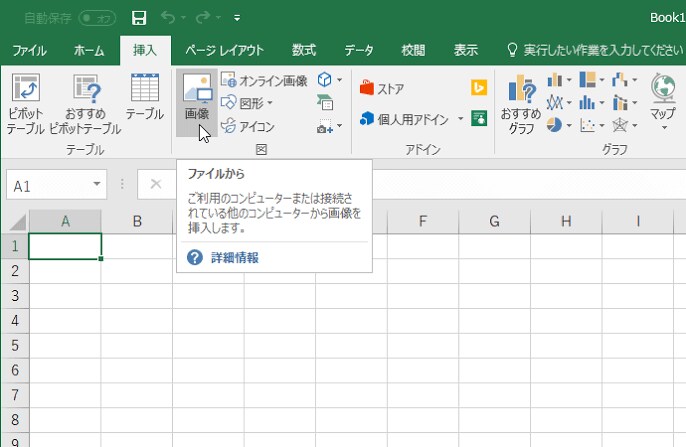Click おすすめピボットテーブル button
Image resolution: width=686 pixels, height=447 pixels.
[x=85, y=104]
